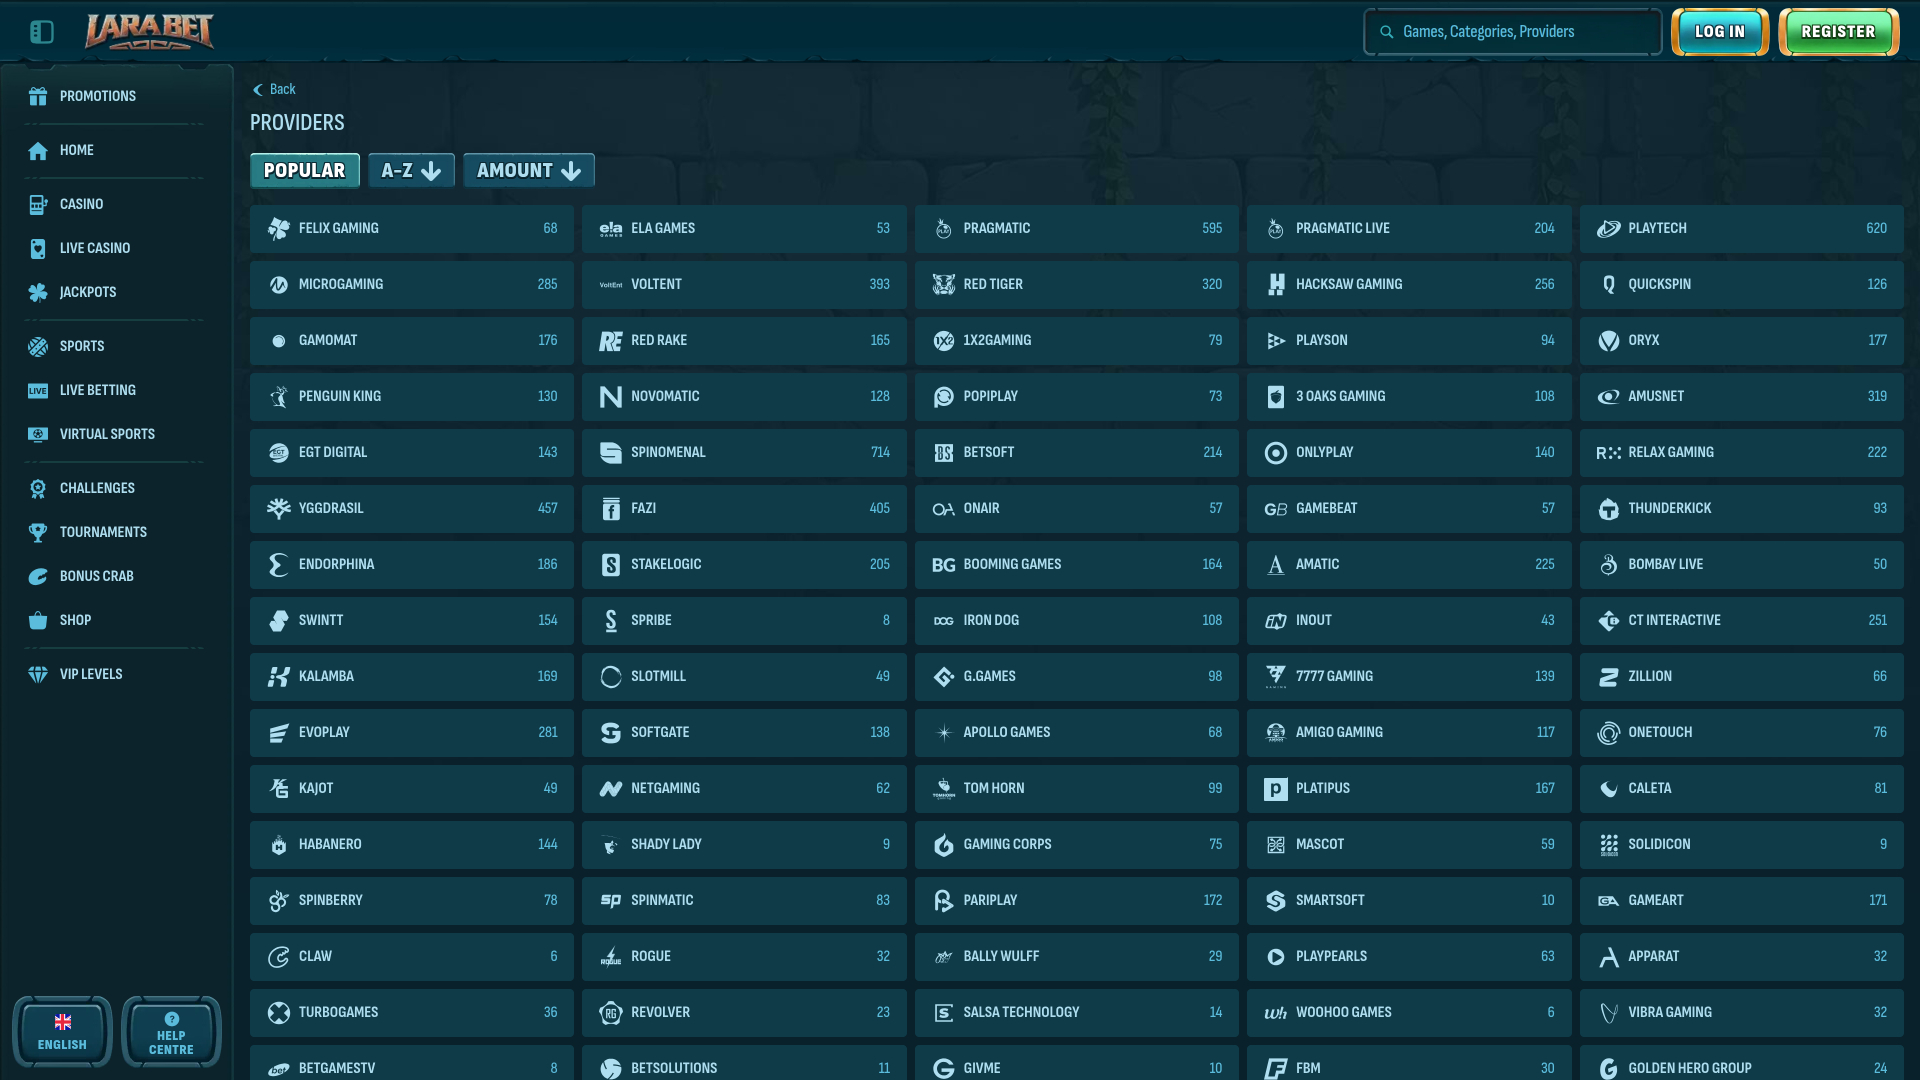1920x1080 pixels.
Task: Change language via the English flag selector
Action: (x=62, y=1031)
